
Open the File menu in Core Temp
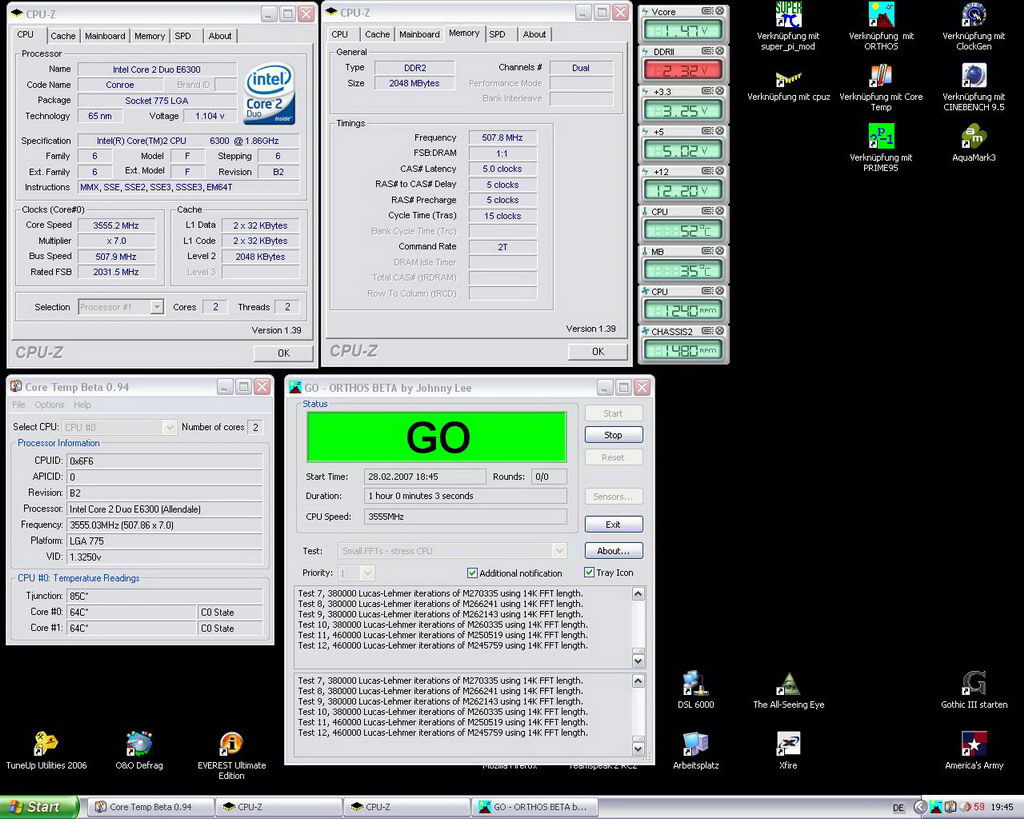tap(19, 405)
